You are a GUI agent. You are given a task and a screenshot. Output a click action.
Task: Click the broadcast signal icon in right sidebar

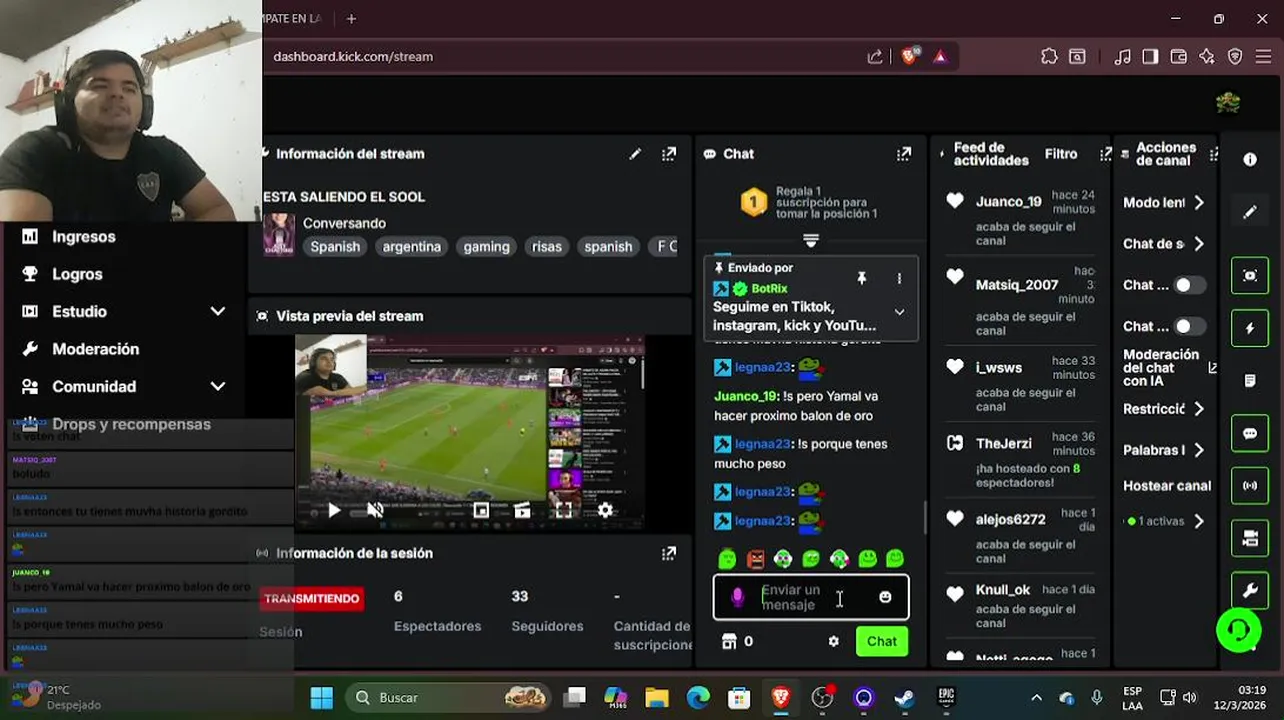(x=1250, y=486)
